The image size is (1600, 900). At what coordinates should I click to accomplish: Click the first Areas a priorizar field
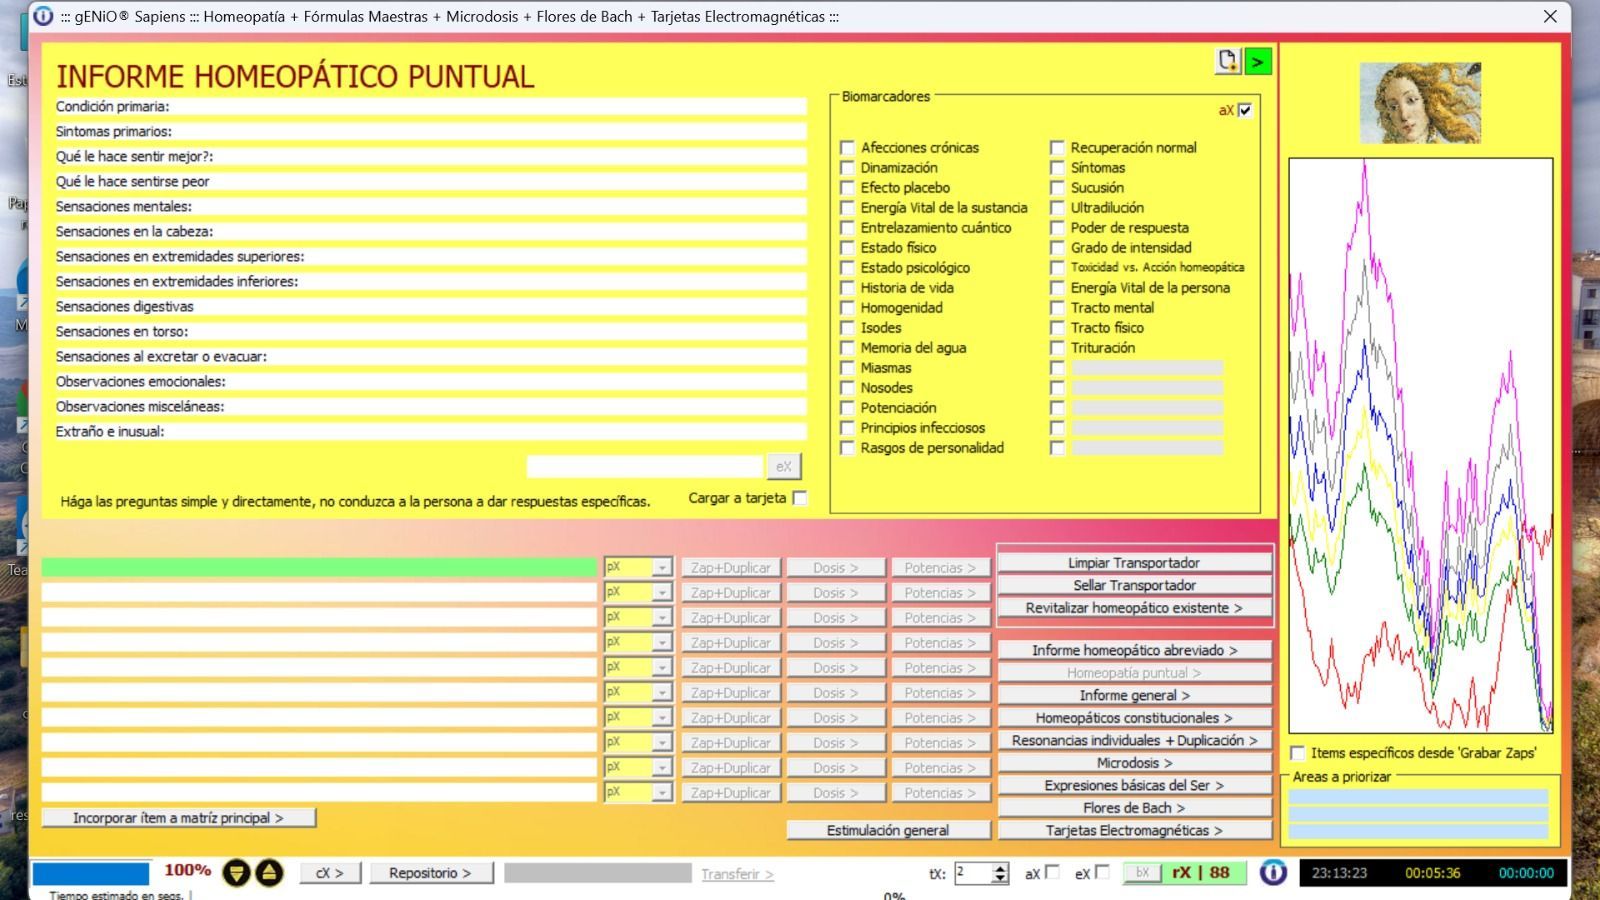(1418, 797)
